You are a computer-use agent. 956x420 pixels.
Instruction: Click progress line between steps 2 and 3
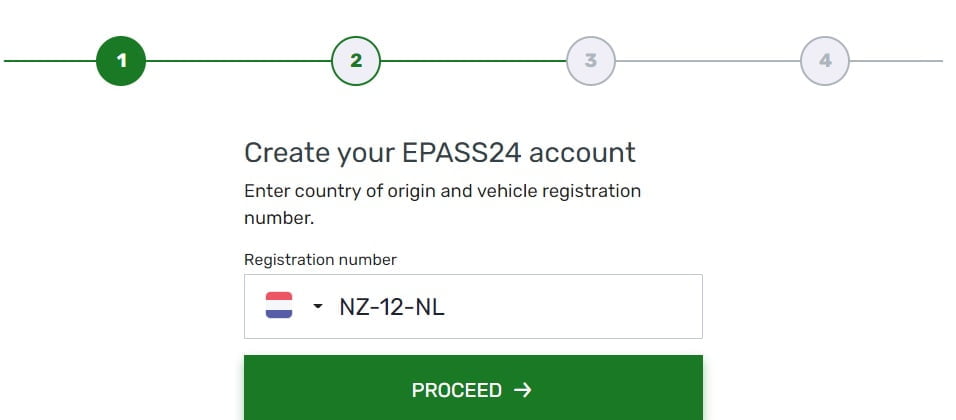(473, 61)
